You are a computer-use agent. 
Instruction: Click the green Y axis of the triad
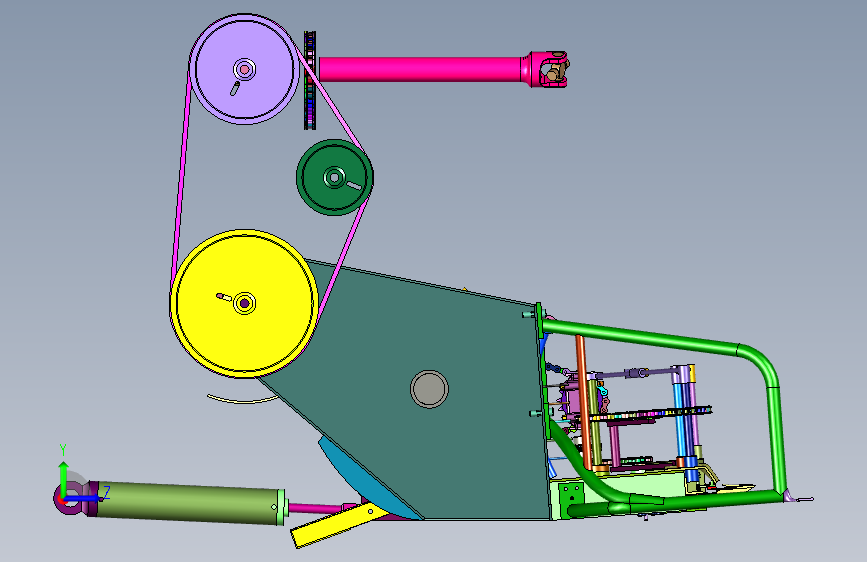coord(64,477)
